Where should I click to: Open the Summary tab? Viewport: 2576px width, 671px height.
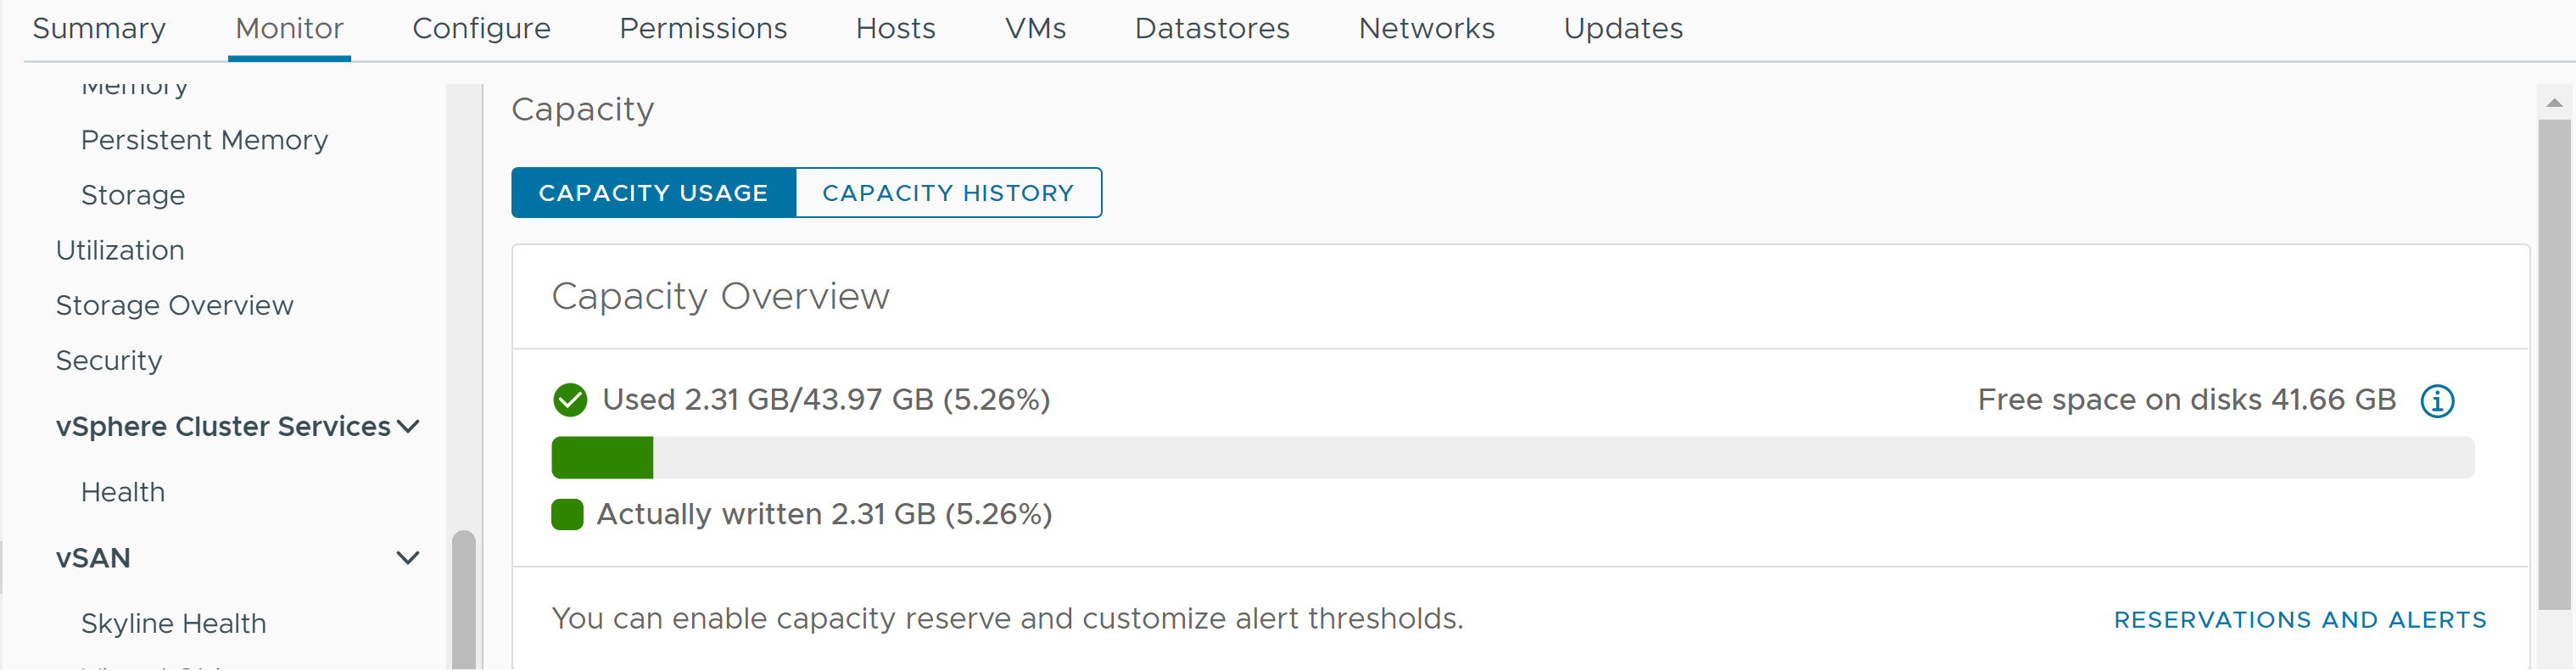click(x=99, y=28)
